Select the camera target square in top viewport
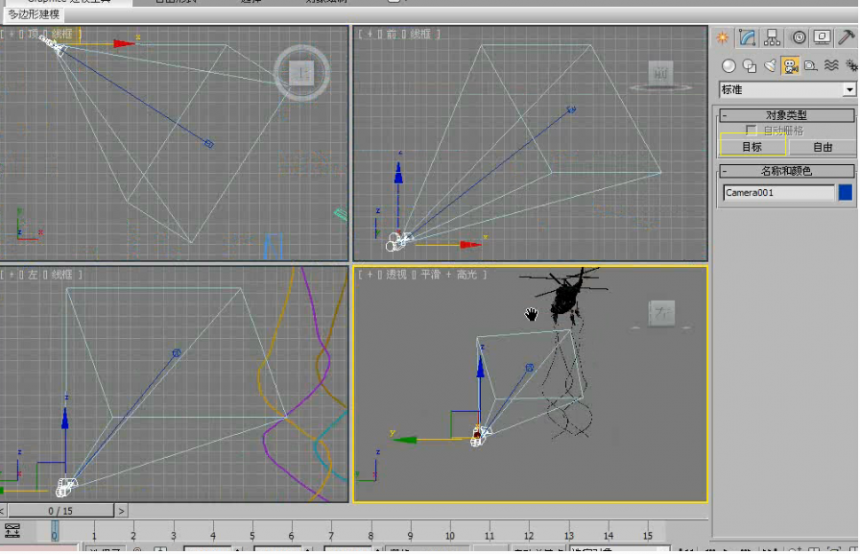Viewport: 860px width, 554px height. 209,144
